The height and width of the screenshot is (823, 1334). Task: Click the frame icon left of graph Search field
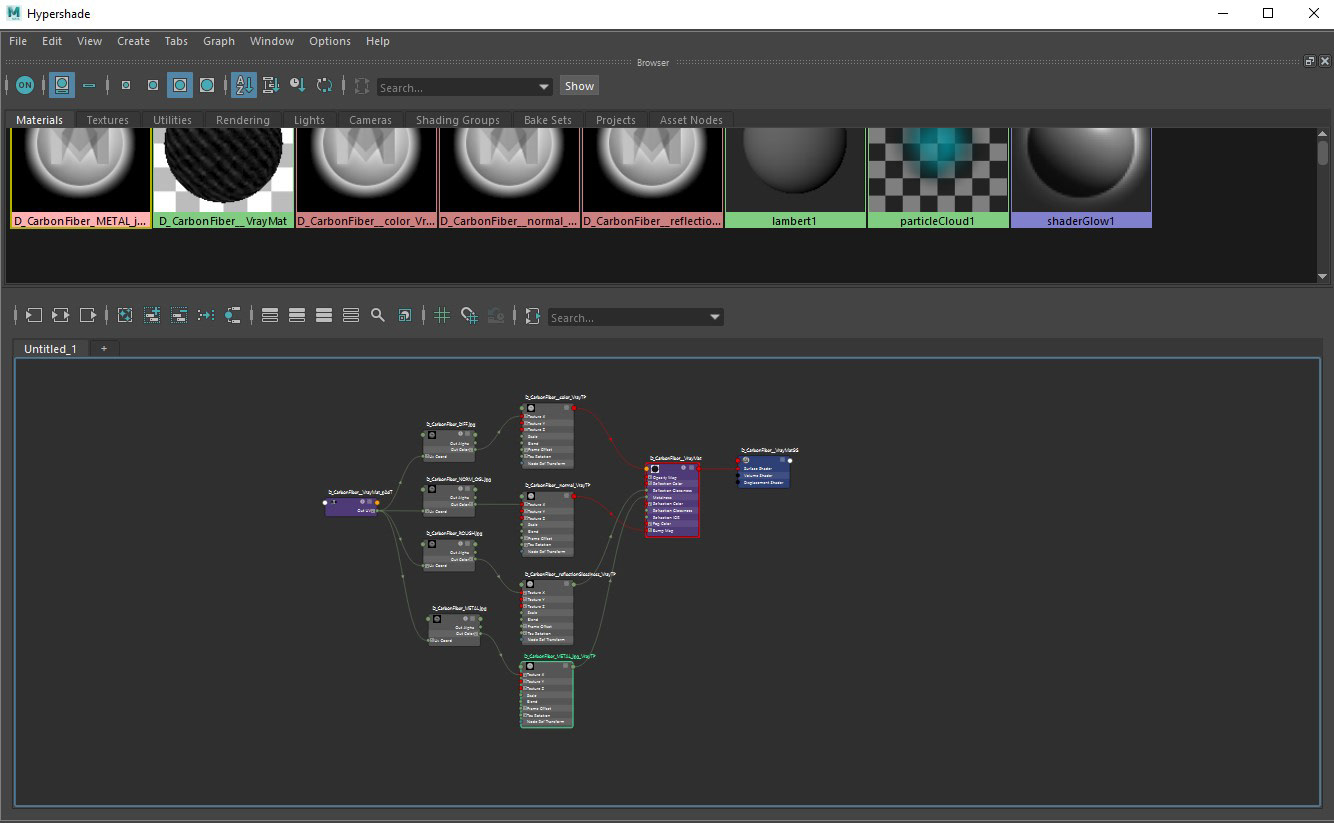pos(533,315)
